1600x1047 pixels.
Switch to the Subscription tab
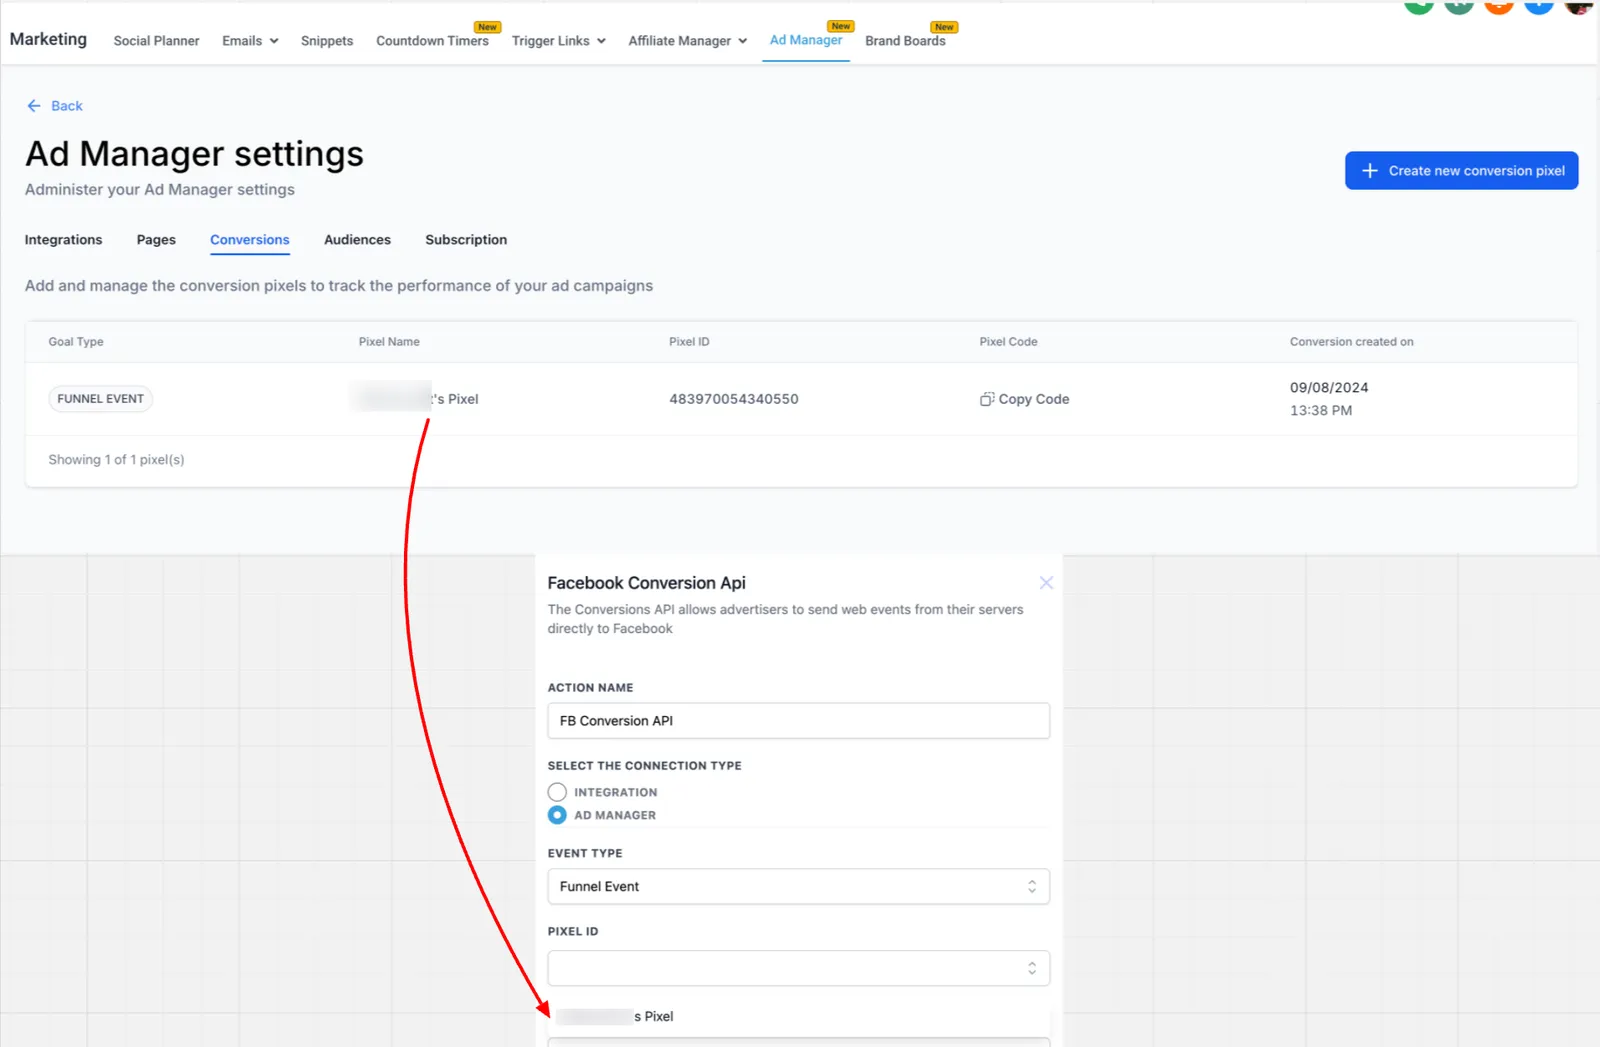click(466, 240)
